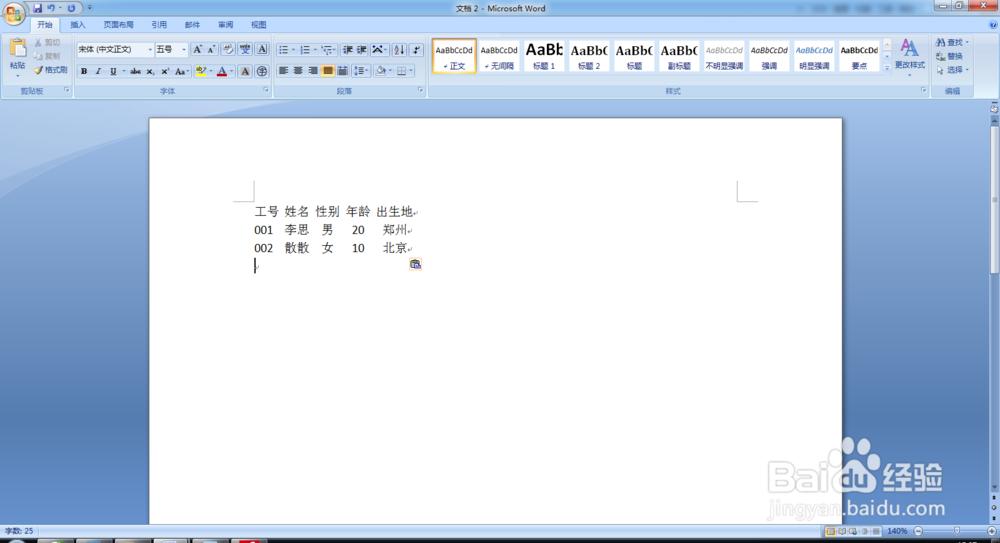Open the Word help question mark
1000x543 pixels.
[993, 25]
